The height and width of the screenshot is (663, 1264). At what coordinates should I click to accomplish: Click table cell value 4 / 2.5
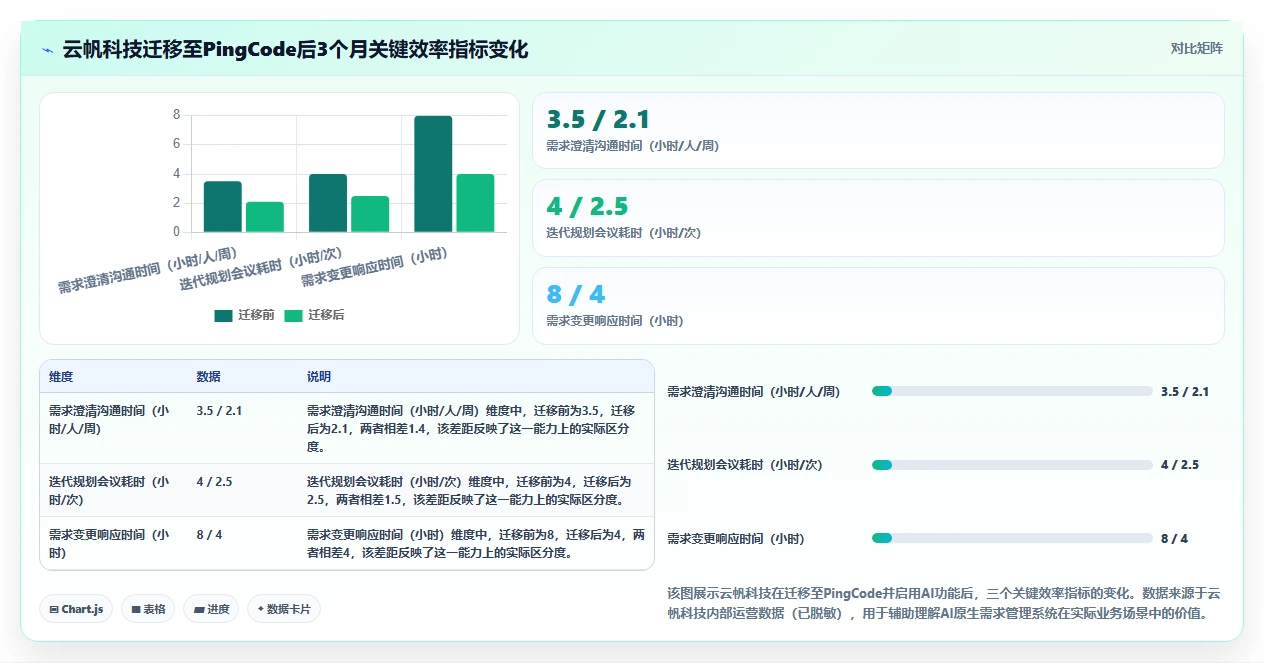point(214,482)
